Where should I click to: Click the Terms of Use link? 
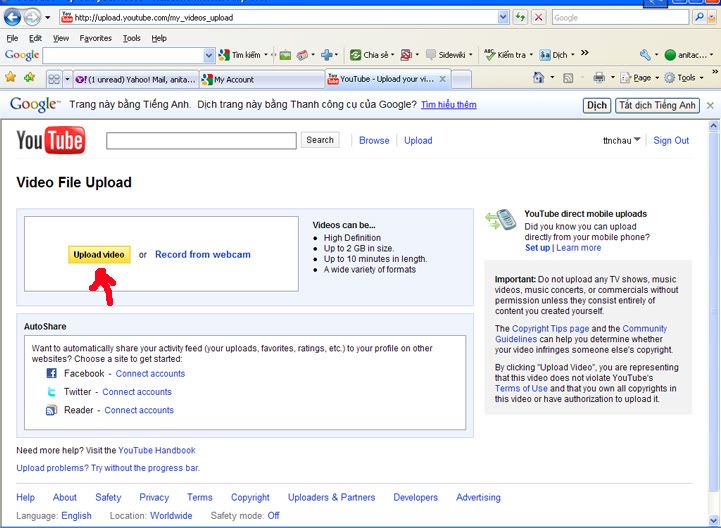click(x=521, y=388)
